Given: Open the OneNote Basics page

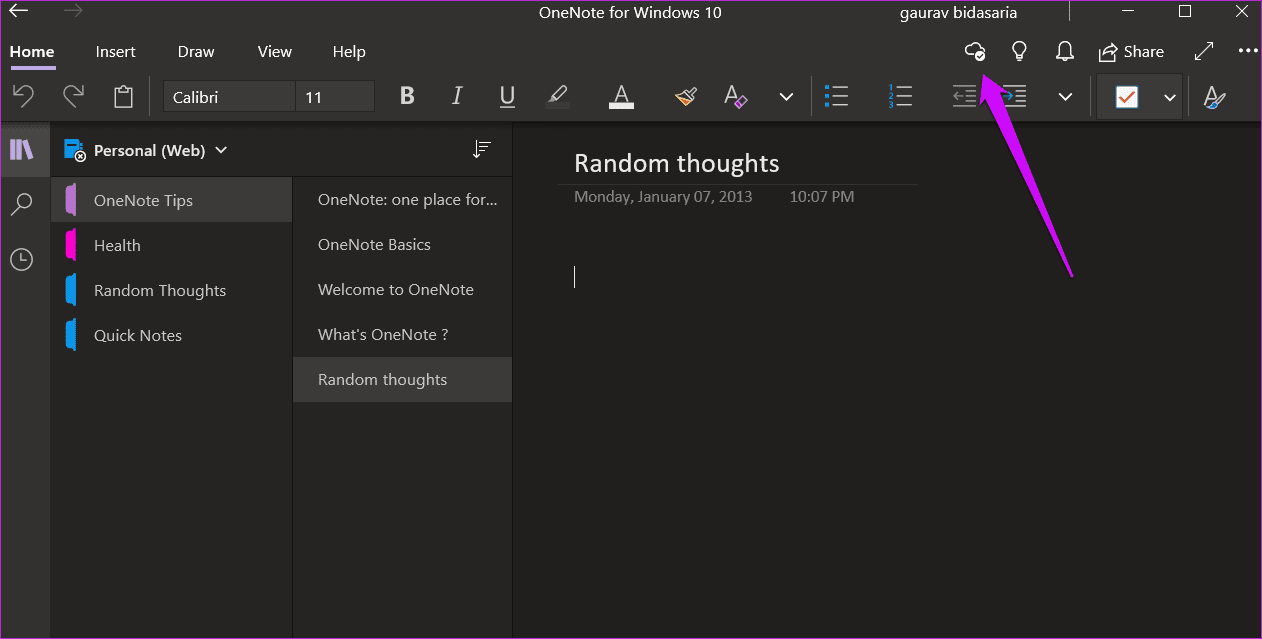Looking at the screenshot, I should click(403, 244).
